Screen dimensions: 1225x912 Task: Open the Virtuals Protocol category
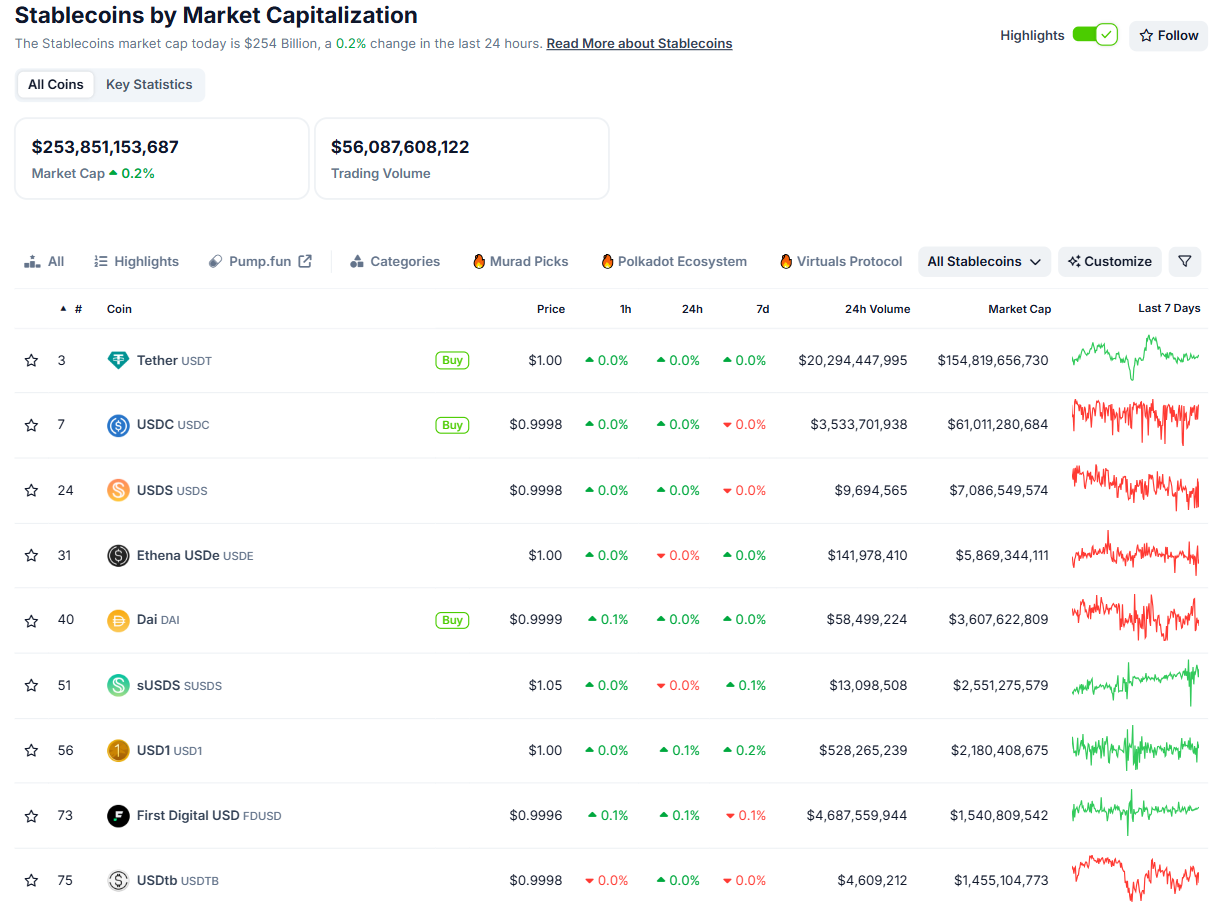click(x=841, y=261)
